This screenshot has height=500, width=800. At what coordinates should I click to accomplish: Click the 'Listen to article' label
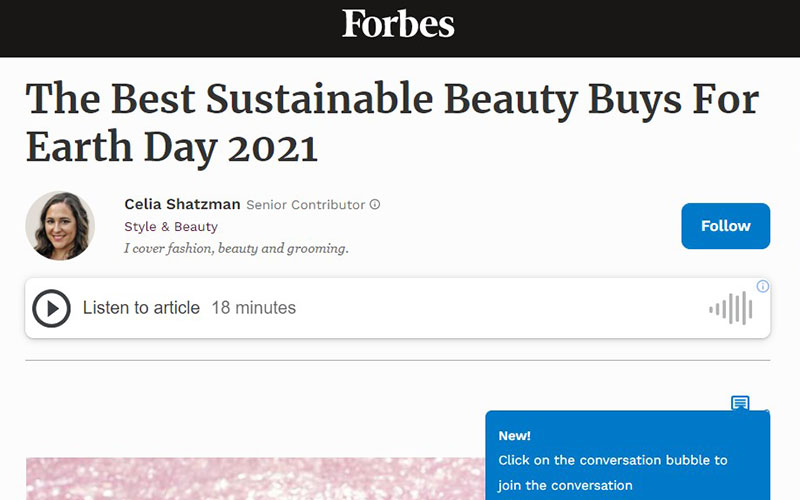tap(141, 308)
